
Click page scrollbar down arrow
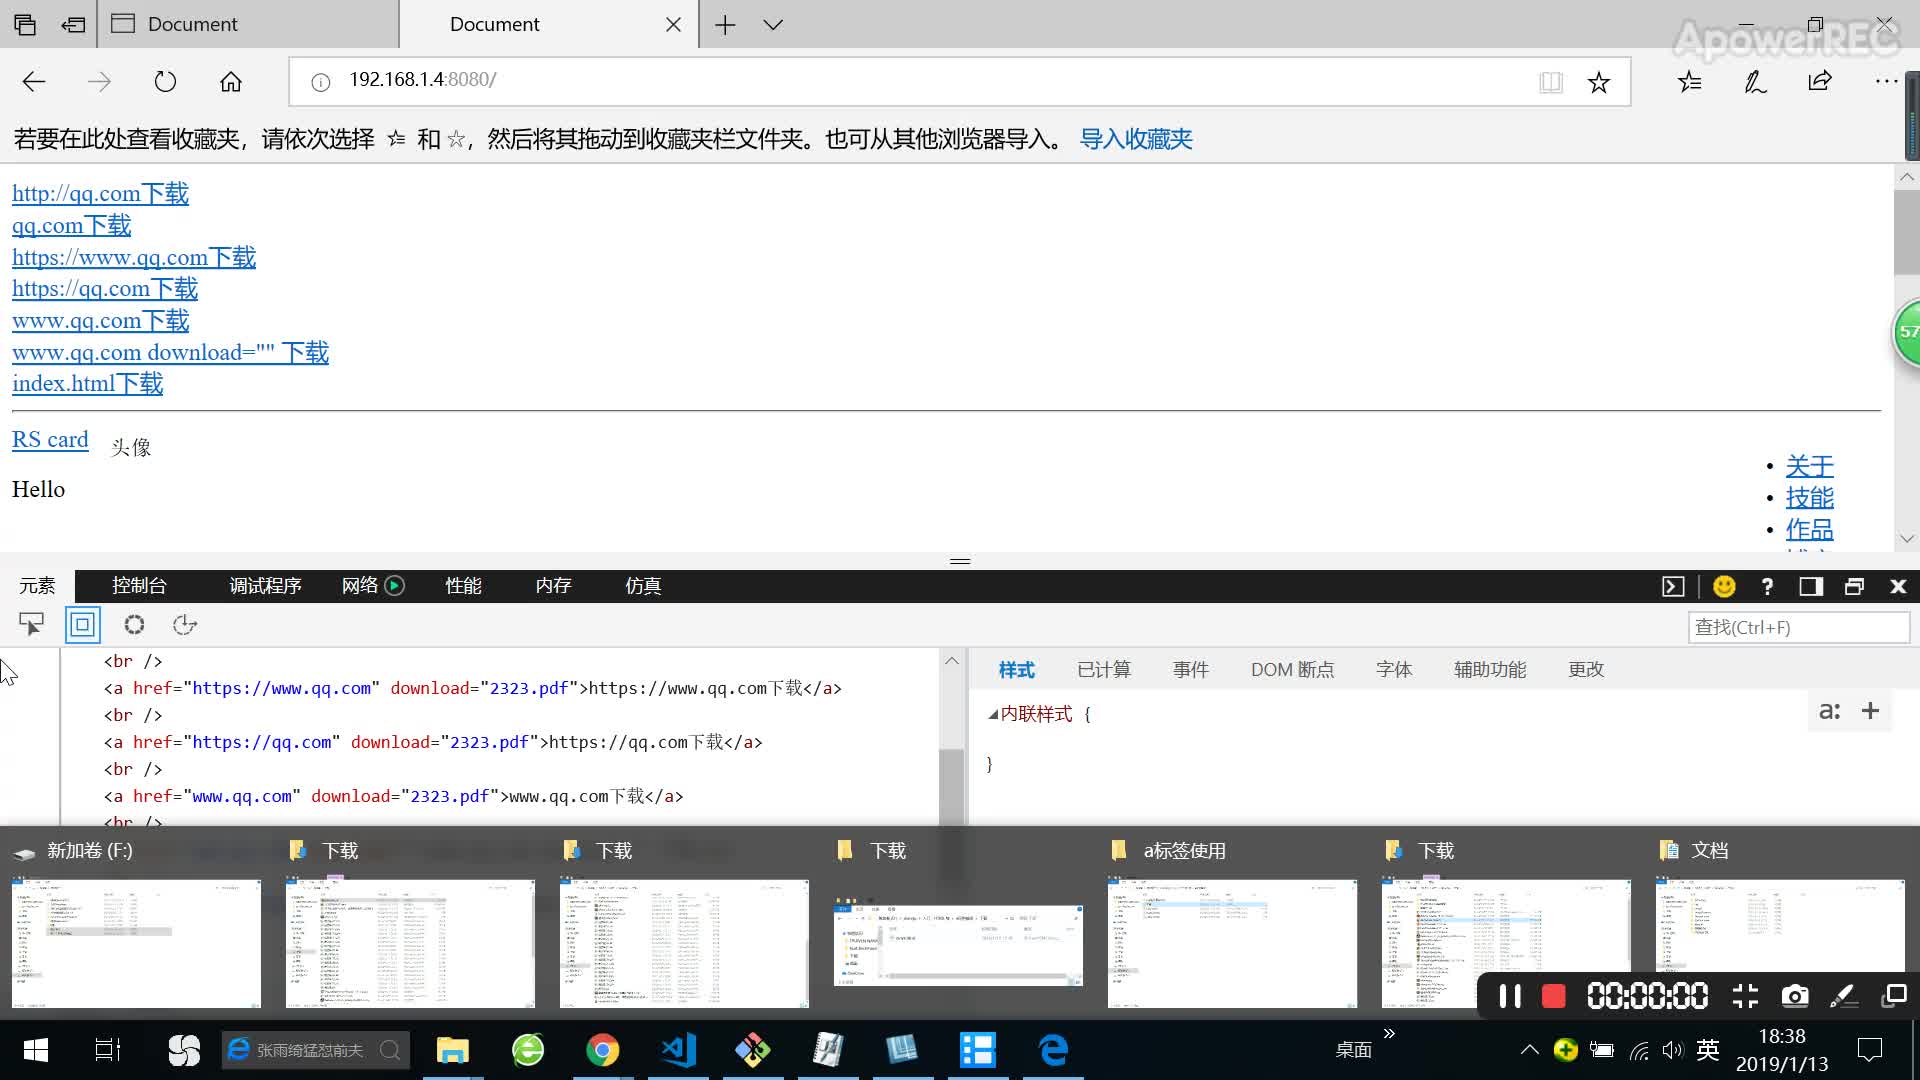coord(1907,538)
